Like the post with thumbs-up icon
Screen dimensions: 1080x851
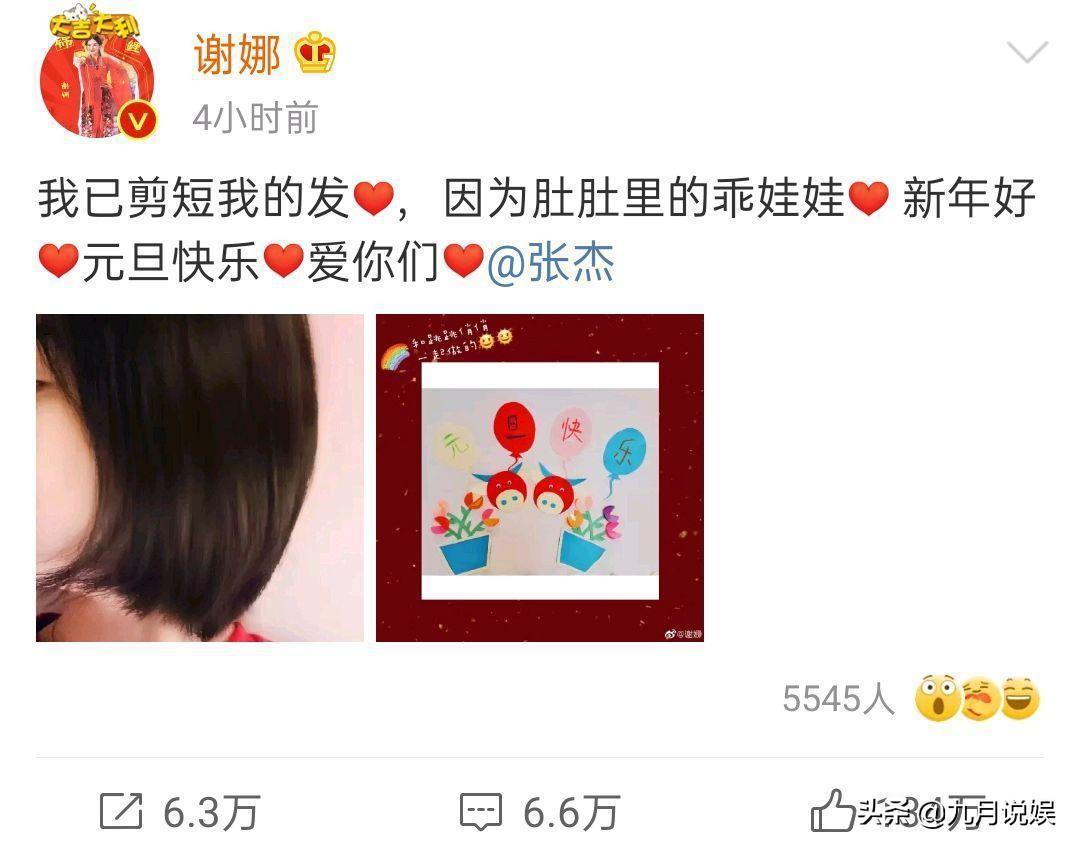click(x=831, y=810)
